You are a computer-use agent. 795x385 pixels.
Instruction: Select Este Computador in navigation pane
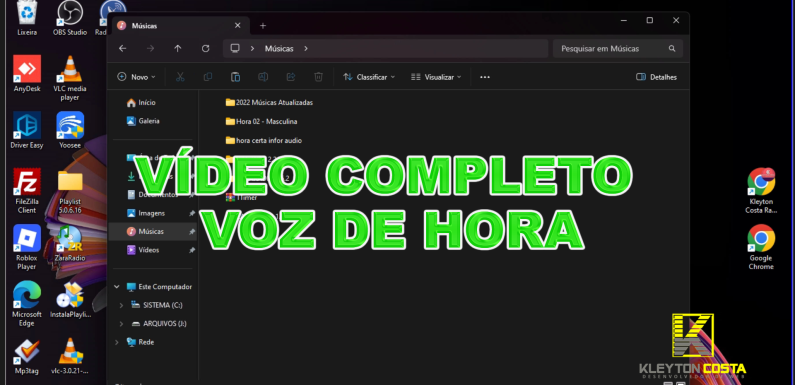159,287
